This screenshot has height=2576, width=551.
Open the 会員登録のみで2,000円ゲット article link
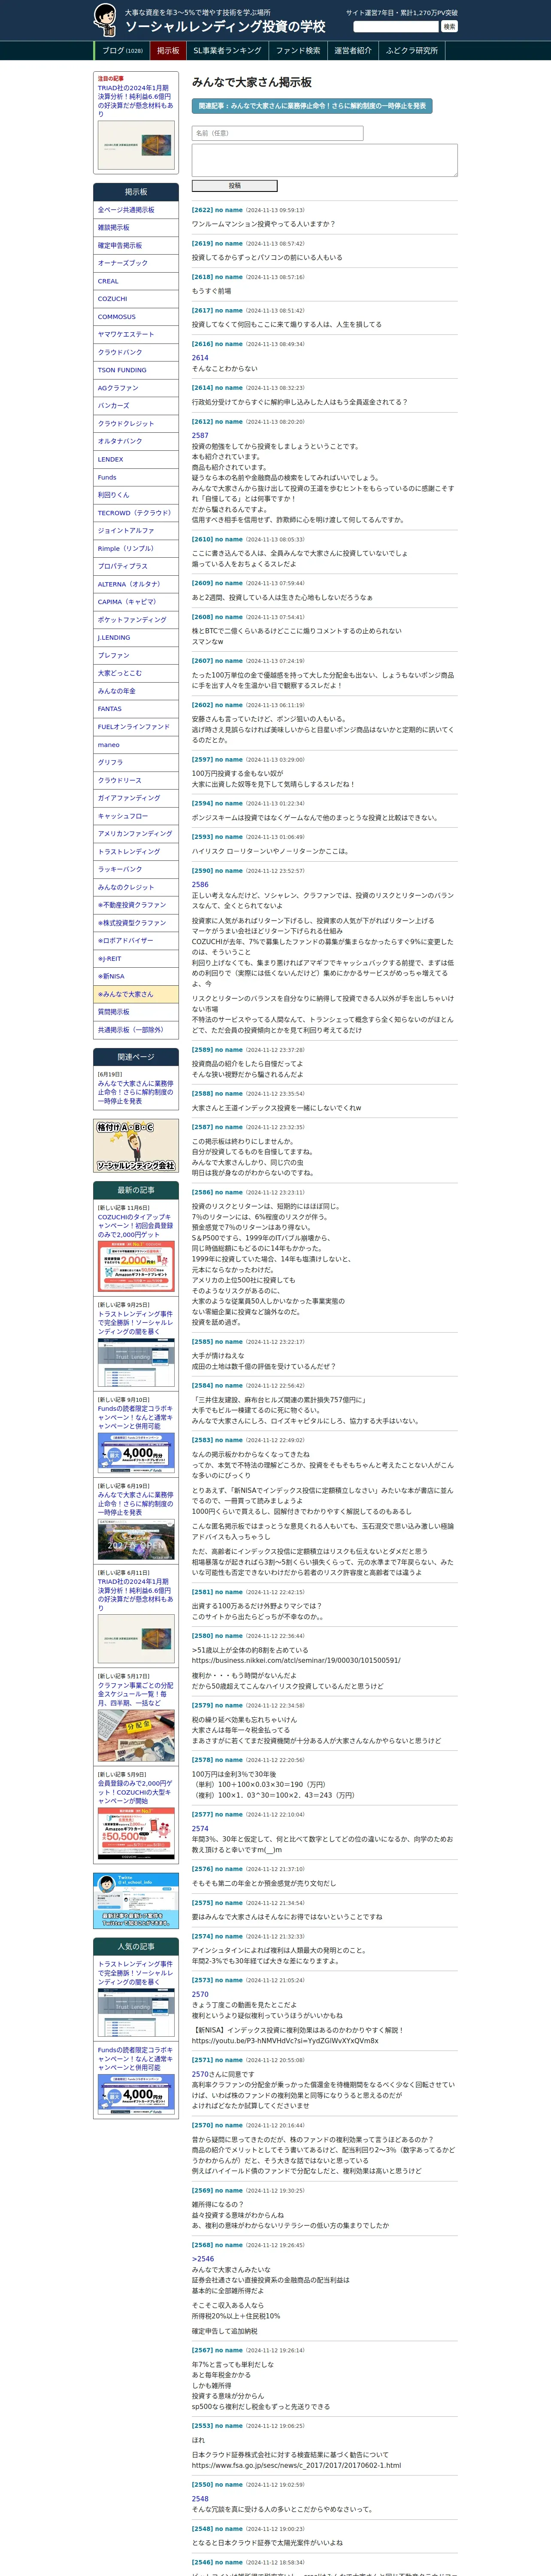coord(136,1791)
